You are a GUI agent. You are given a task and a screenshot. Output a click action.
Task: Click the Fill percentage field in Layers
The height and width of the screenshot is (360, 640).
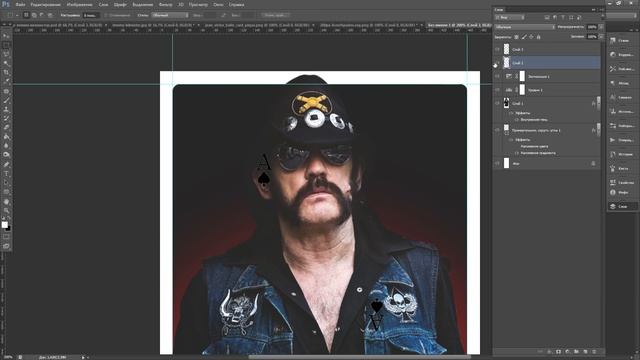click(x=592, y=37)
